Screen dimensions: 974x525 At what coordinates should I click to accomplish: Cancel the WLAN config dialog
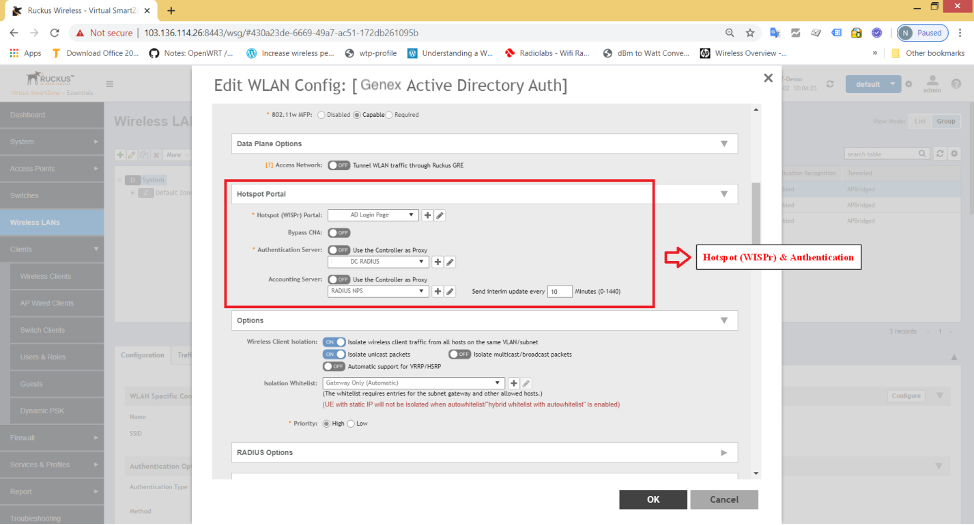point(724,500)
